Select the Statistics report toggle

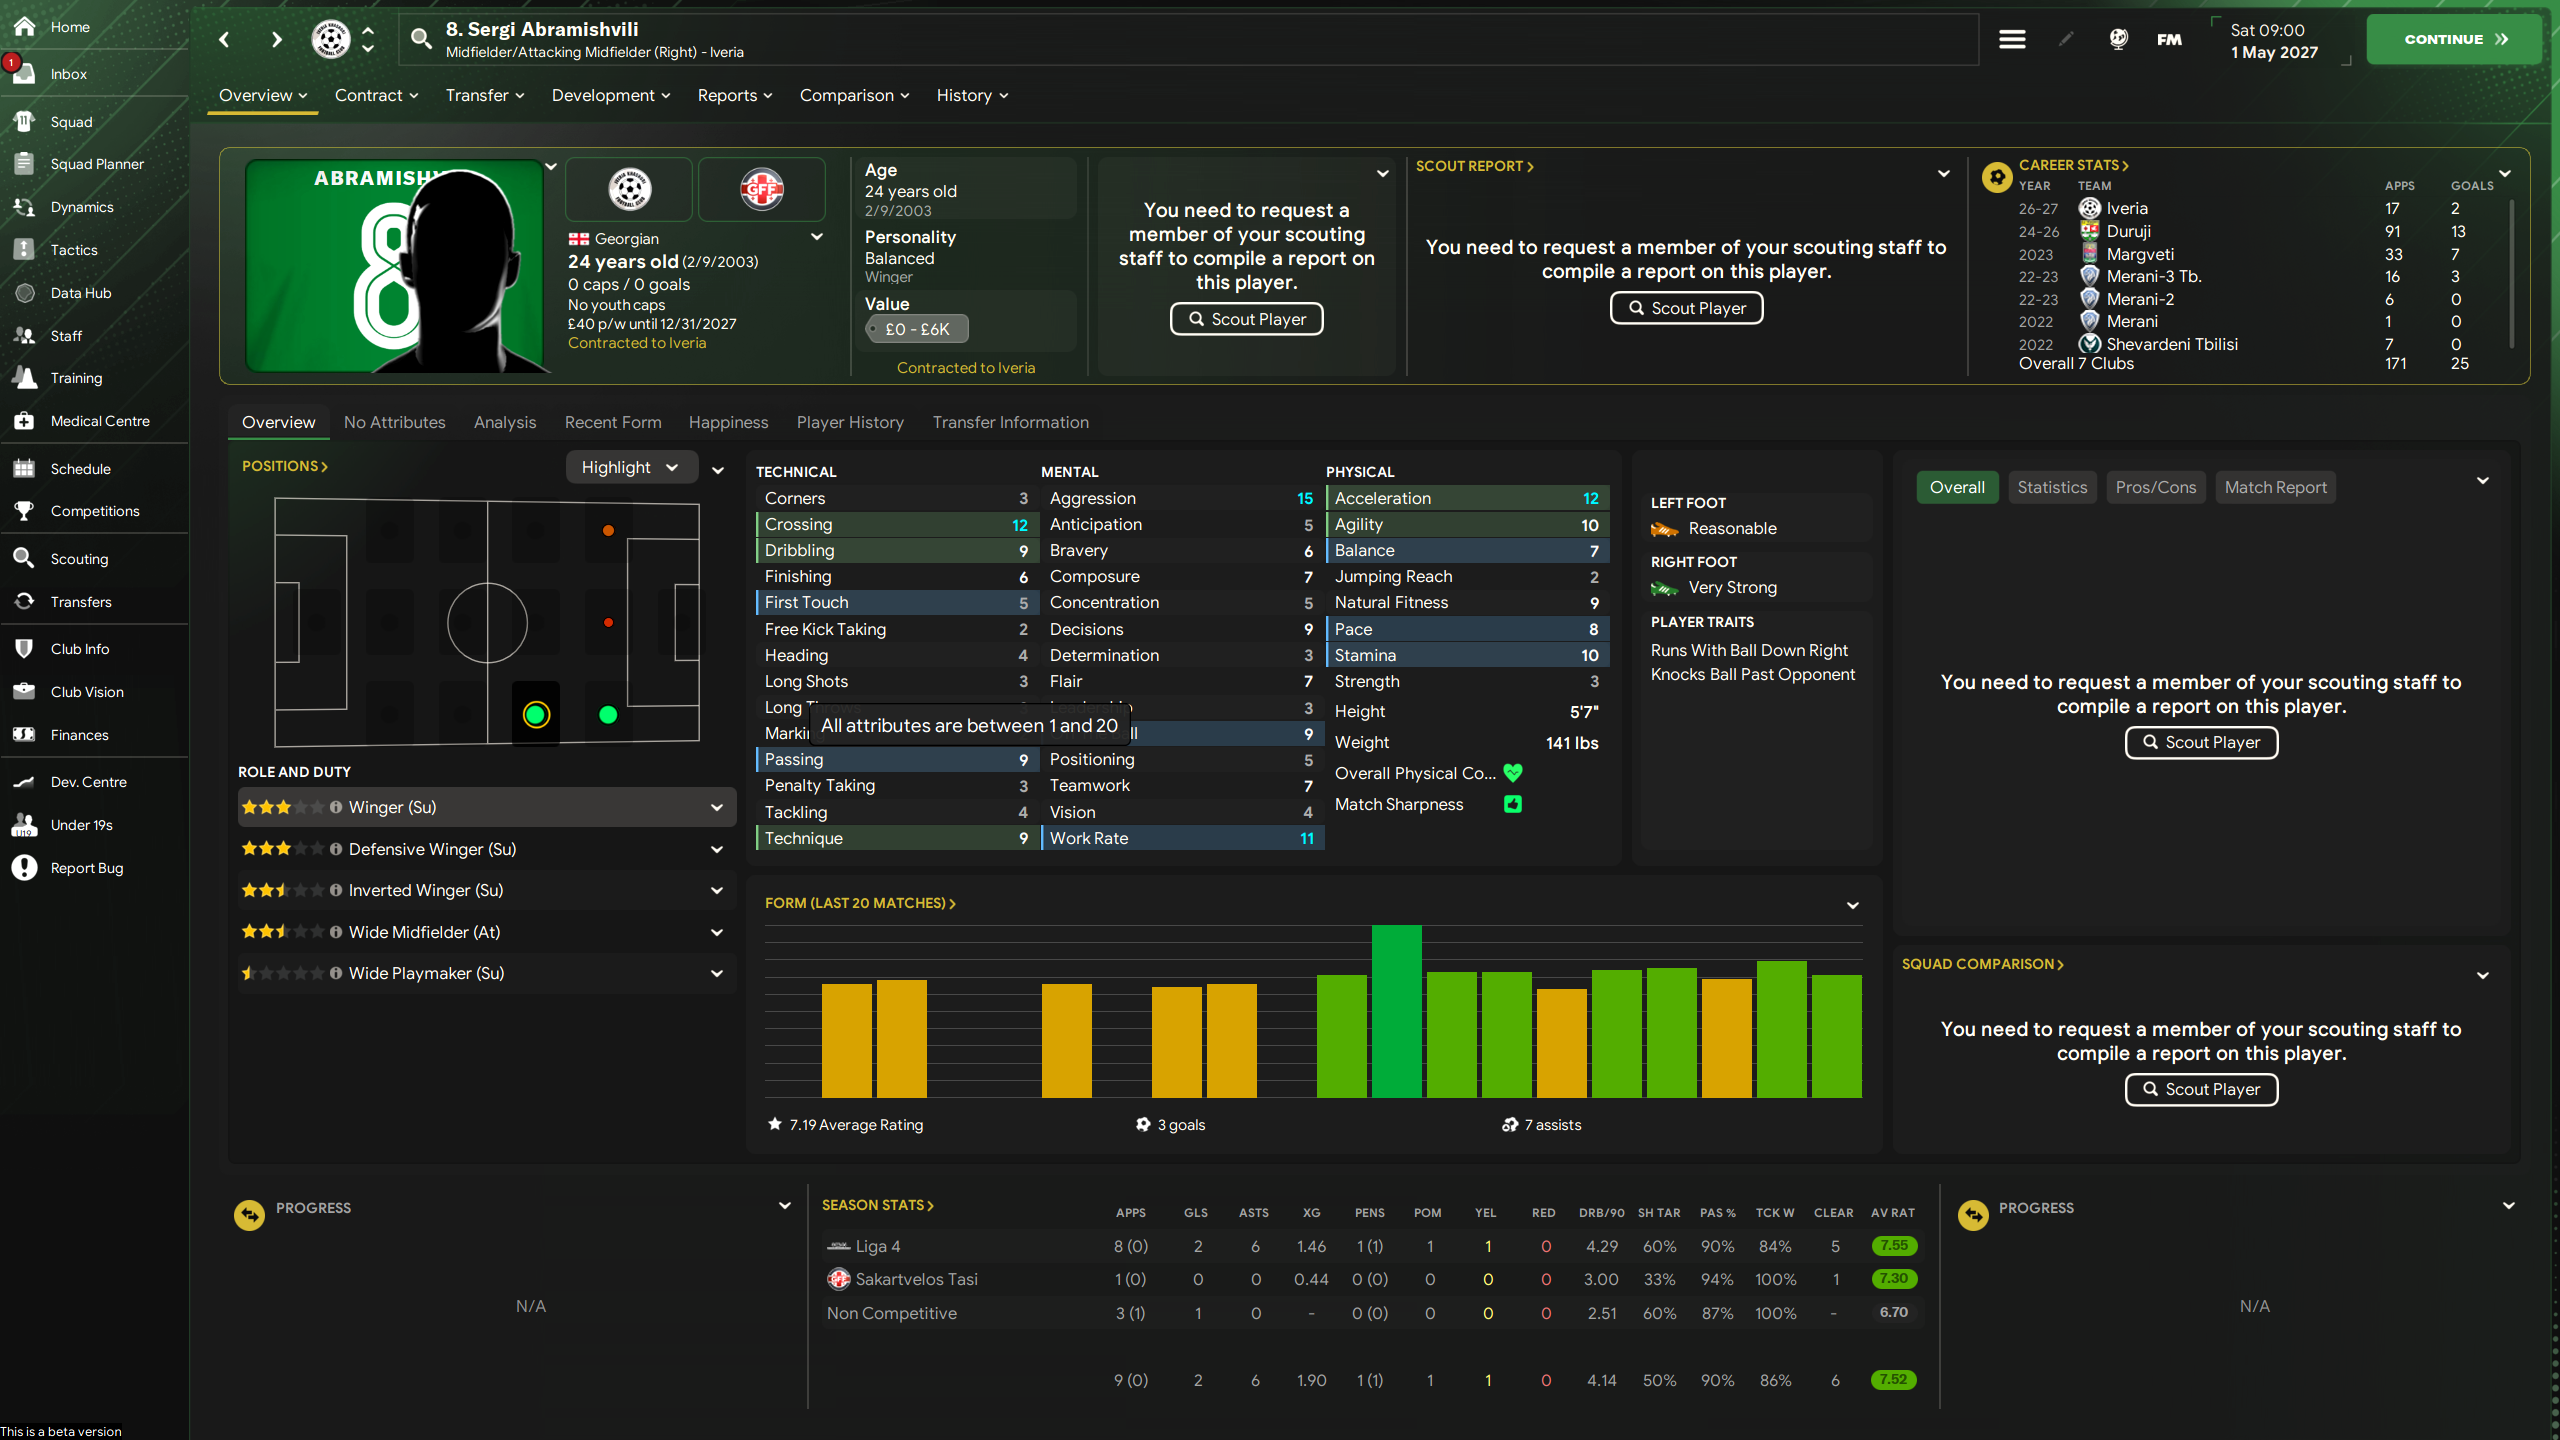pos(2052,487)
